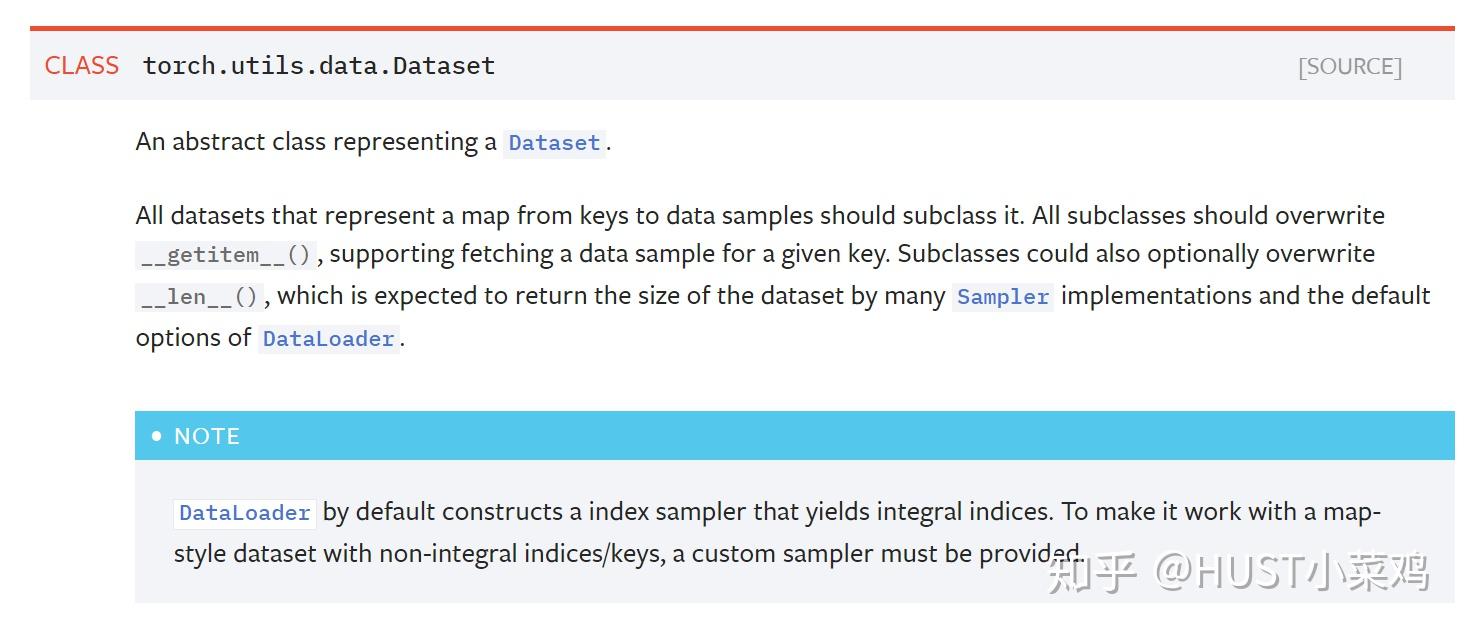This screenshot has width=1468, height=632.
Task: Open the [SOURCE] link
Action: click(1349, 67)
